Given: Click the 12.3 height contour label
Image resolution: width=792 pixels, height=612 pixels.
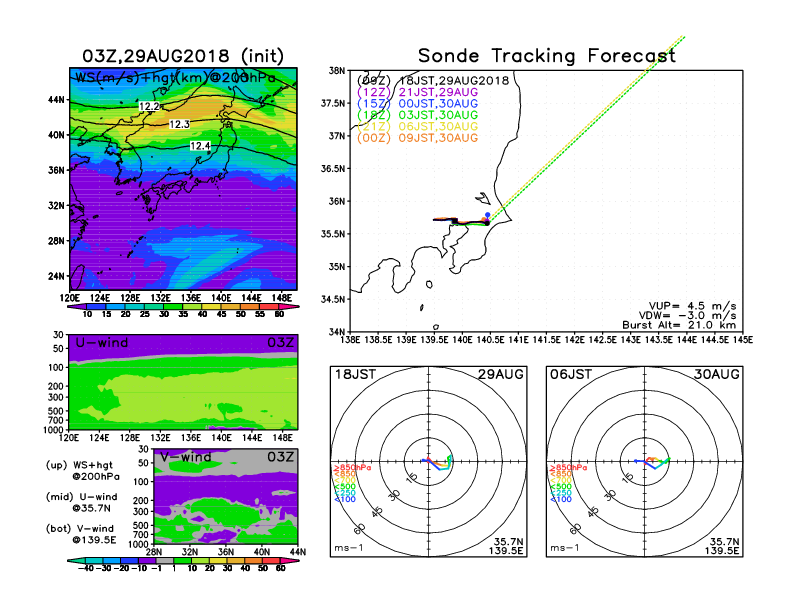Looking at the screenshot, I should tap(179, 124).
